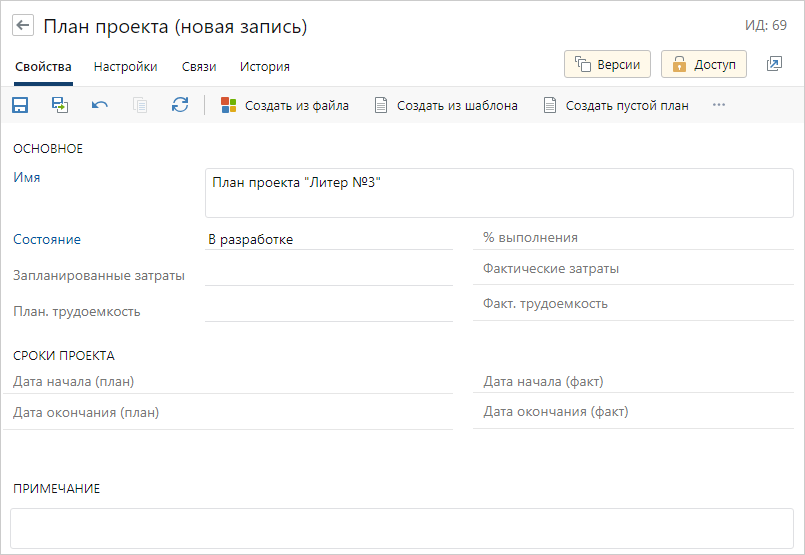Click the Save floppy disk icon
The image size is (805, 555).
[20, 105]
